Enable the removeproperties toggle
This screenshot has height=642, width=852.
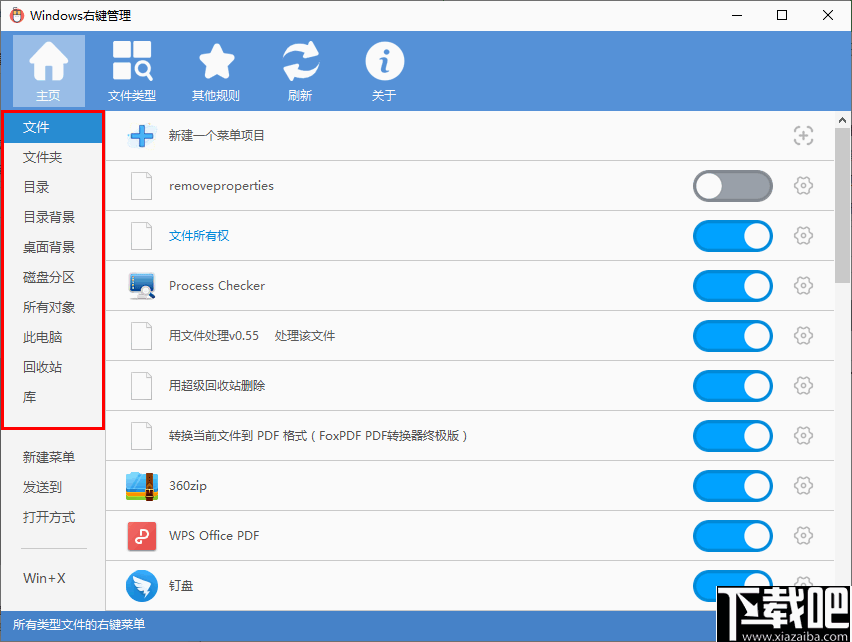733,186
